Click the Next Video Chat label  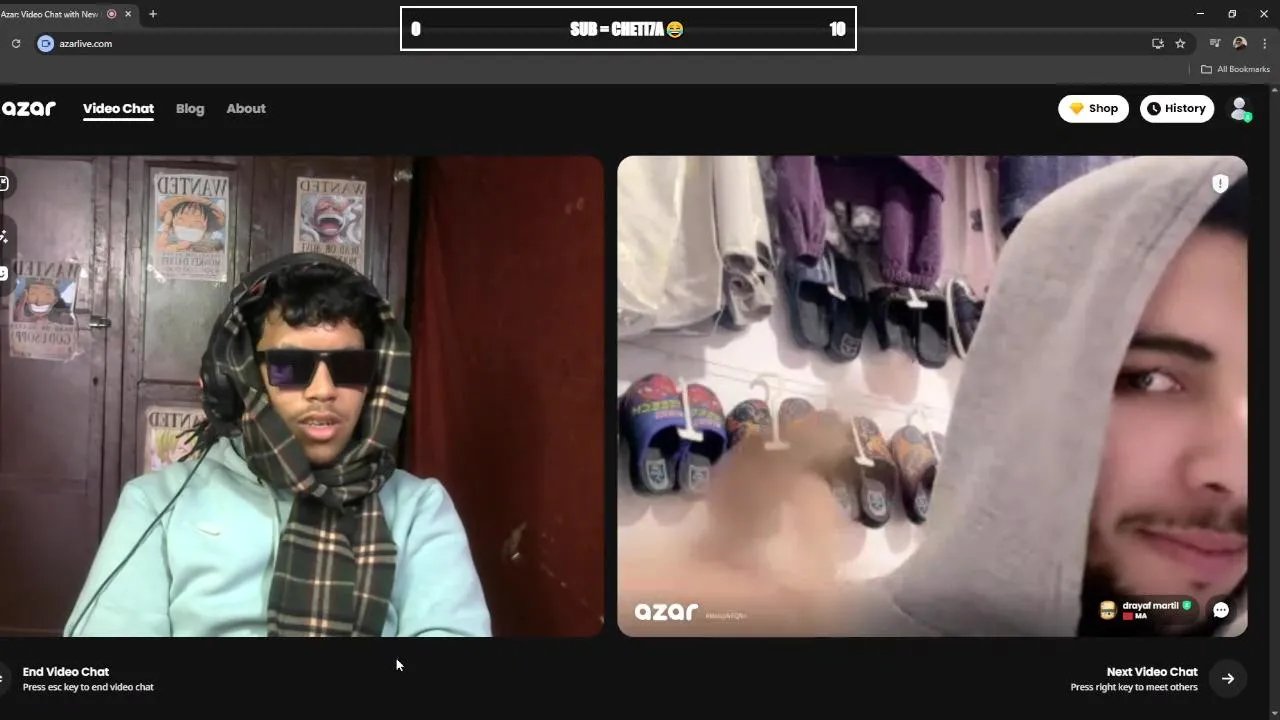click(1152, 672)
